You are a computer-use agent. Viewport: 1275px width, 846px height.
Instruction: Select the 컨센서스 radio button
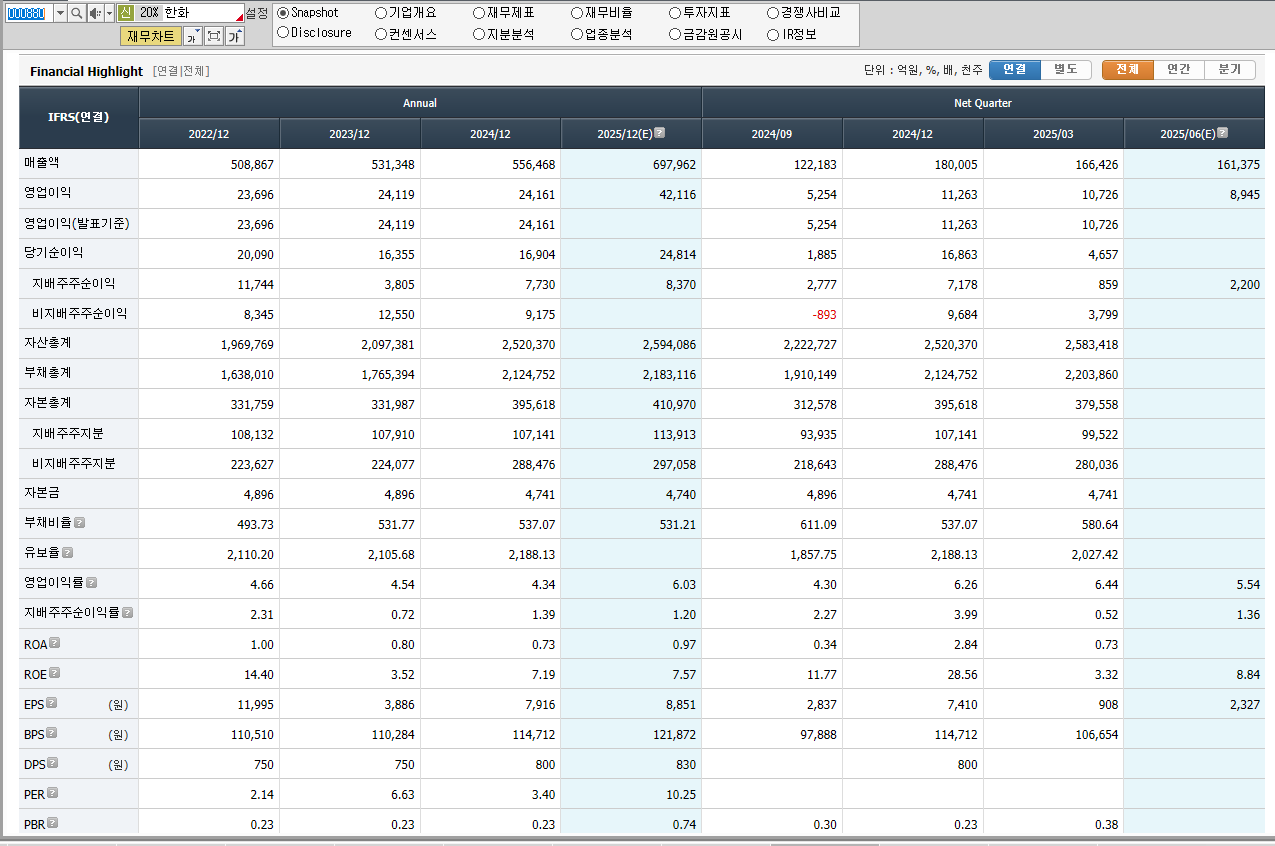coord(381,34)
